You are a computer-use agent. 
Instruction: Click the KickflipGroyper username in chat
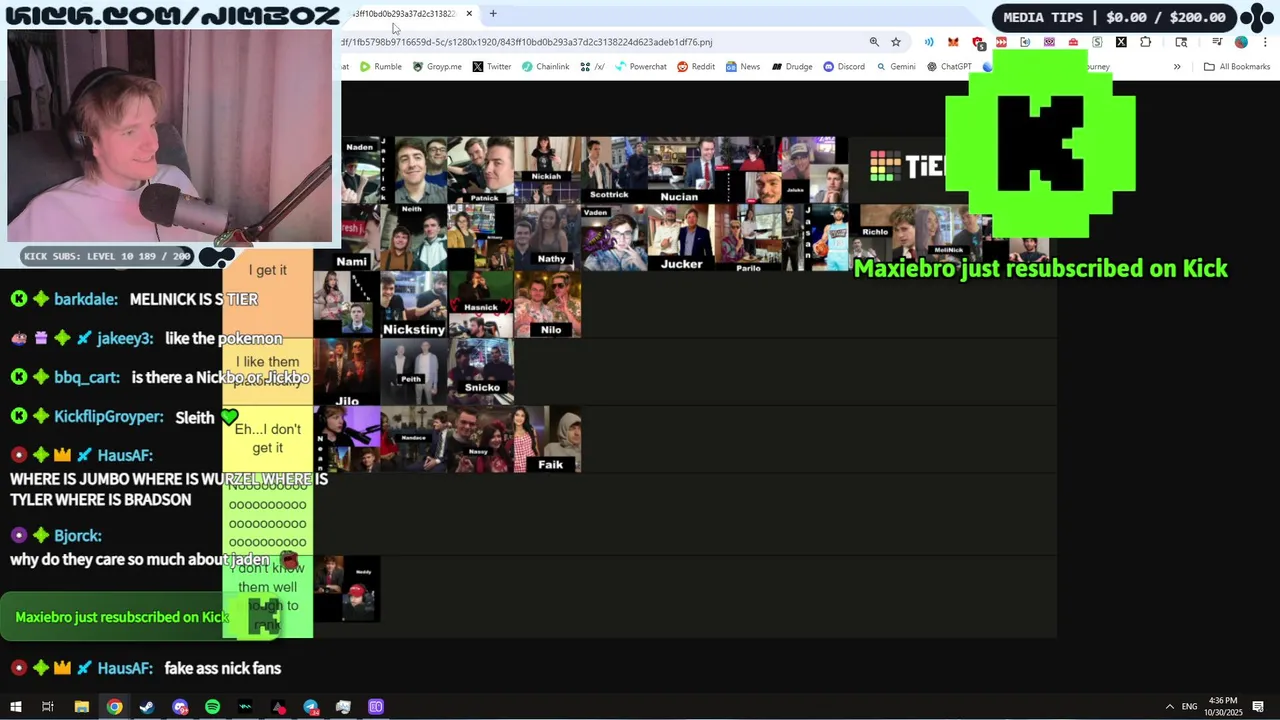109,416
